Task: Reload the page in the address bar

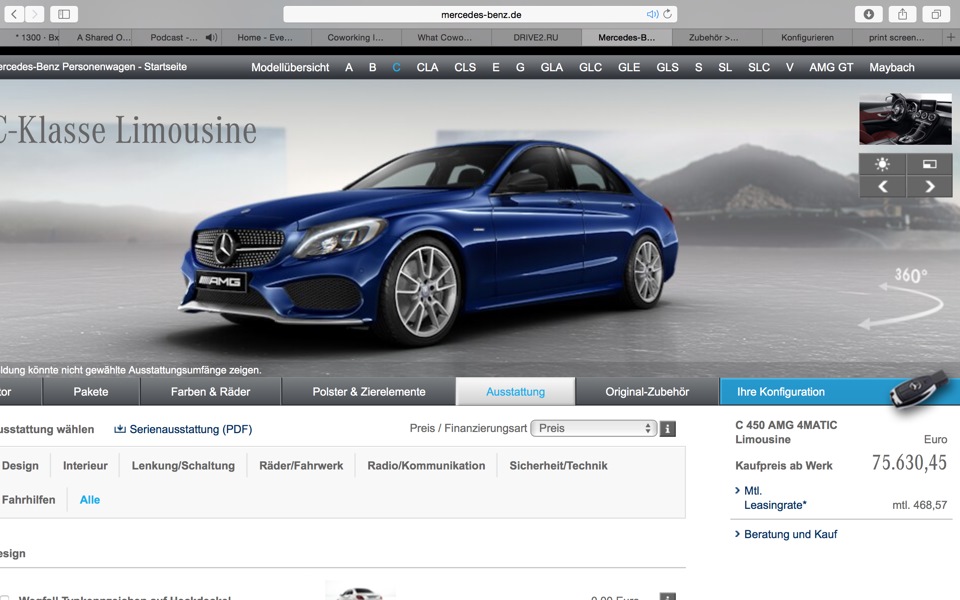Action: click(668, 13)
